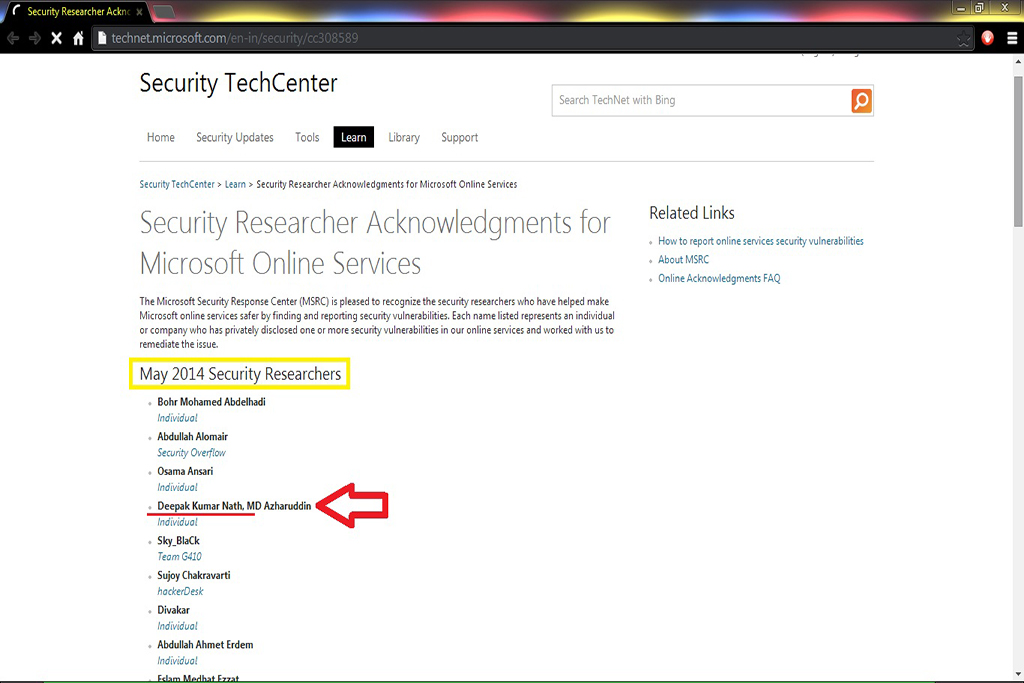Open How to report online services security vulnerabilities
1024x683 pixels.
tap(761, 241)
